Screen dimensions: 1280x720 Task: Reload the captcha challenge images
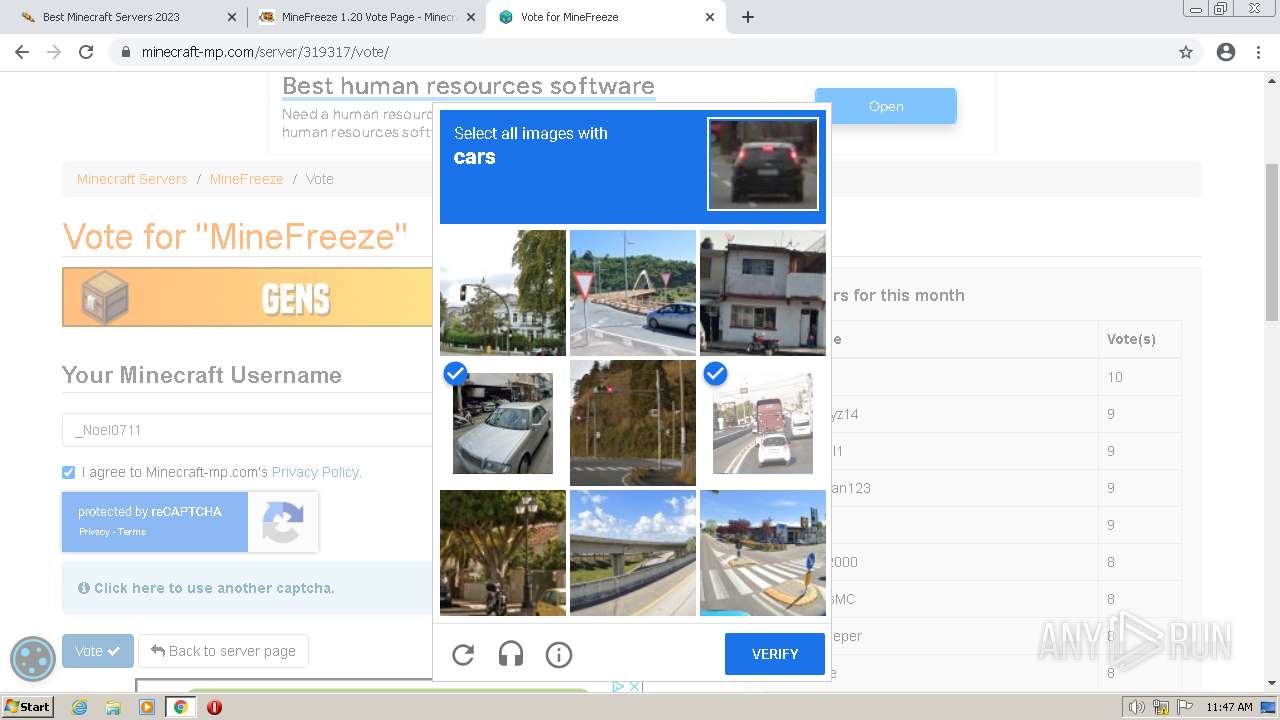point(463,654)
